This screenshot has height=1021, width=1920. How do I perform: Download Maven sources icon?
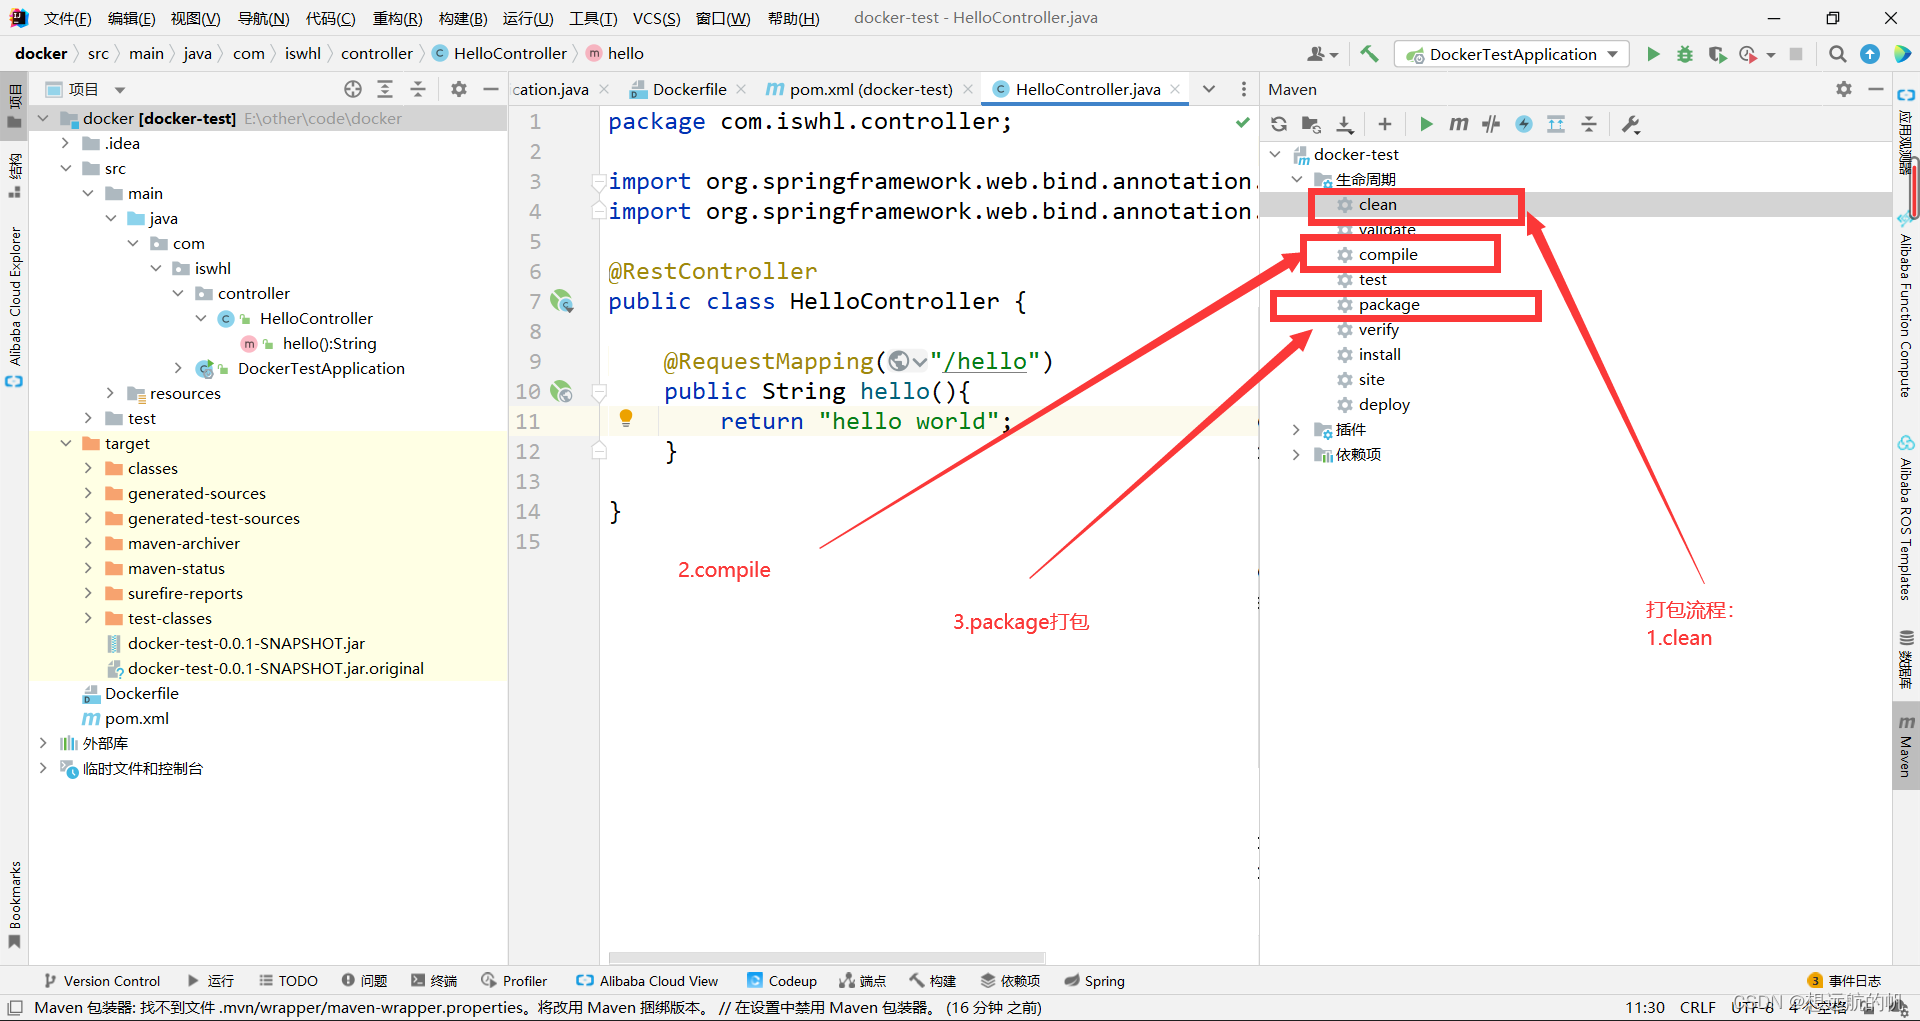coord(1345,124)
